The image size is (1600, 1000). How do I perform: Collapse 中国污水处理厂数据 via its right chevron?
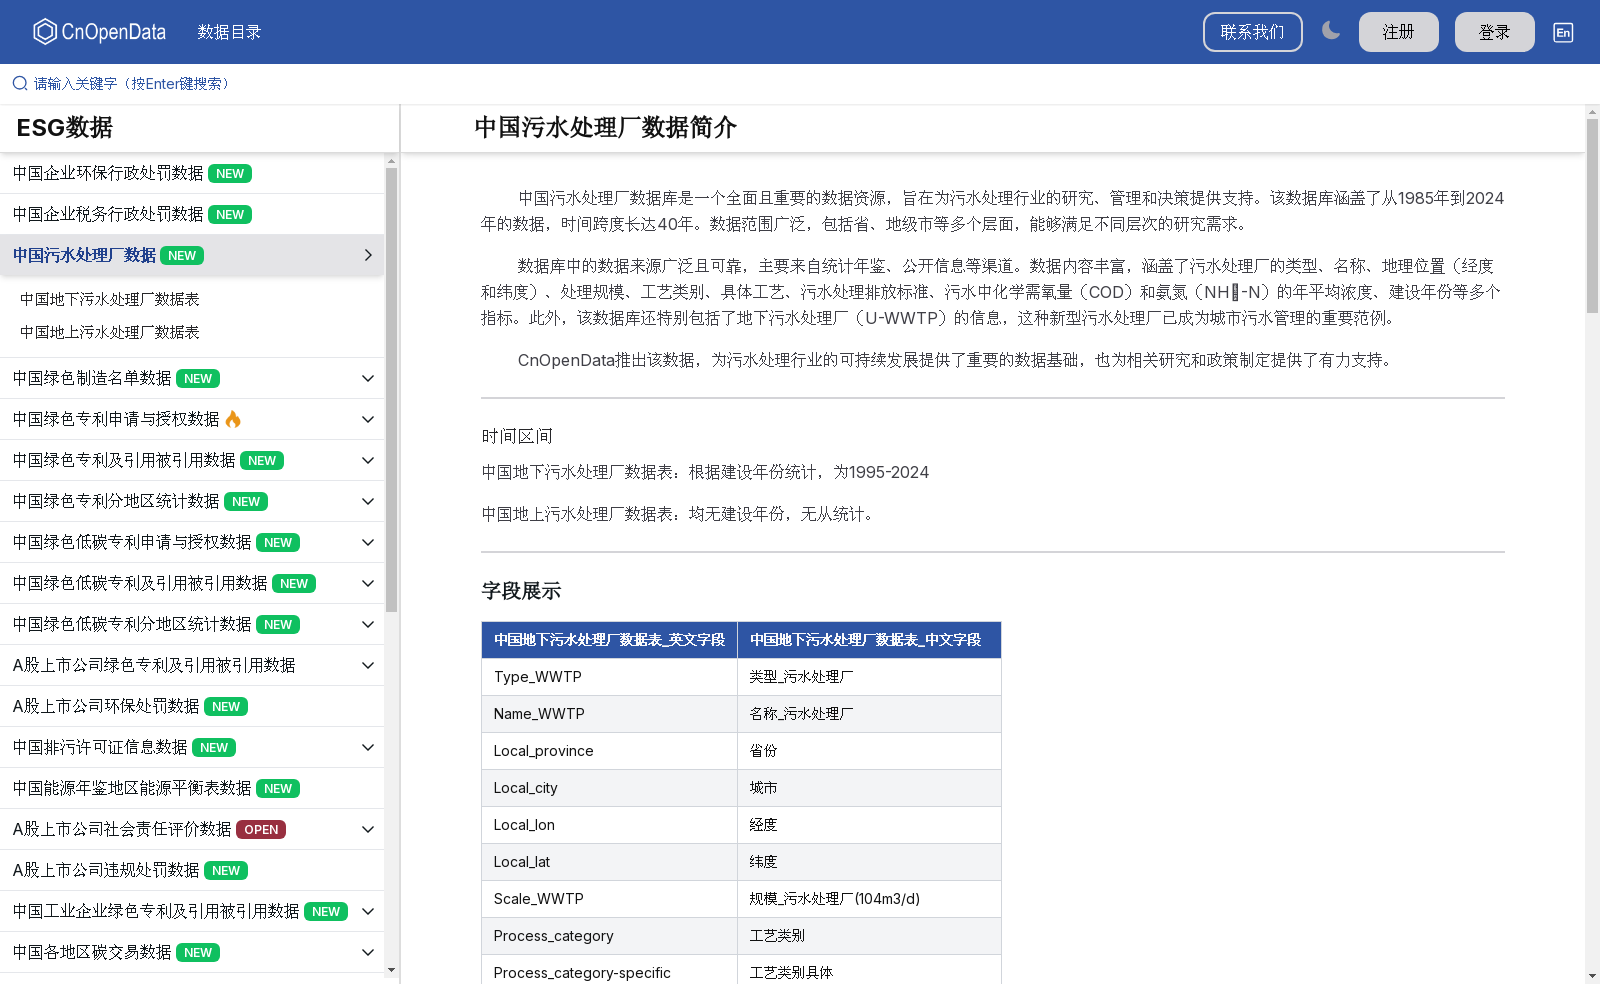click(367, 255)
